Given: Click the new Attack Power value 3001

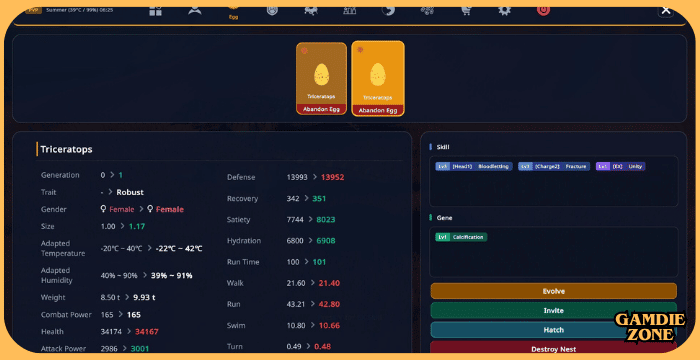Looking at the screenshot, I should 140,349.
